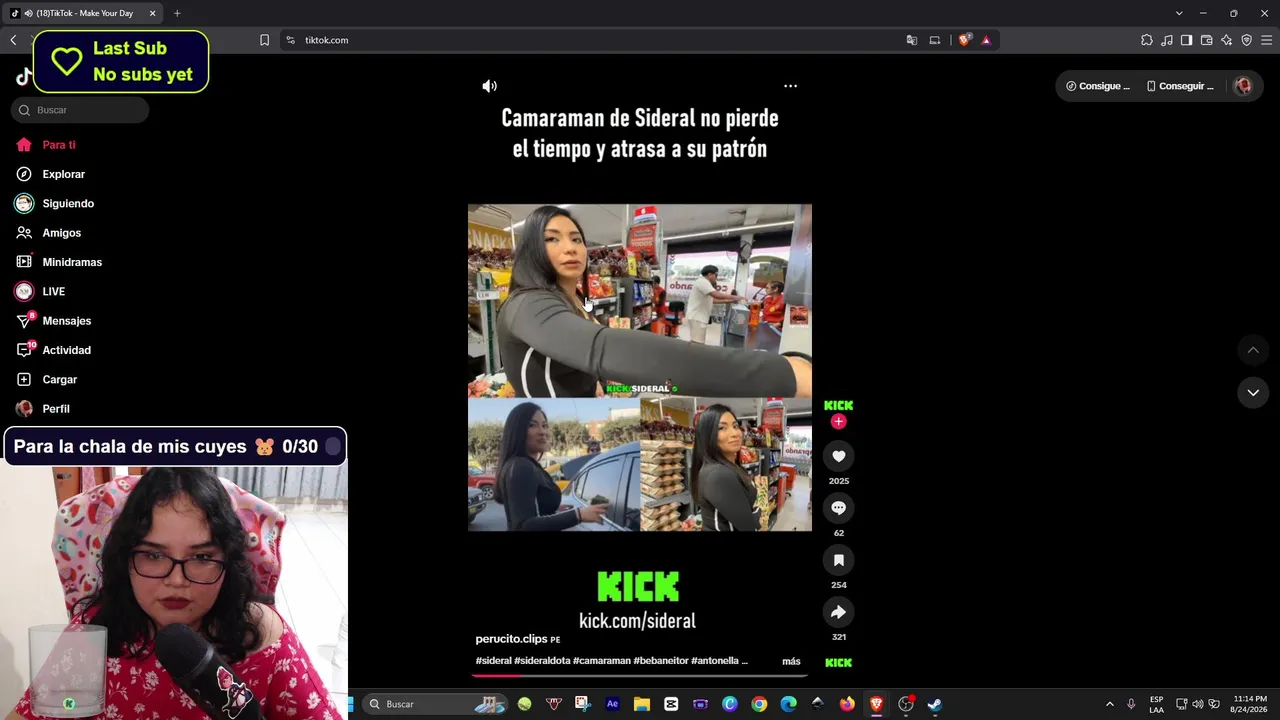1280x720 pixels.
Task: Switch the ESP LAA keyboard language
Action: (x=1156, y=704)
